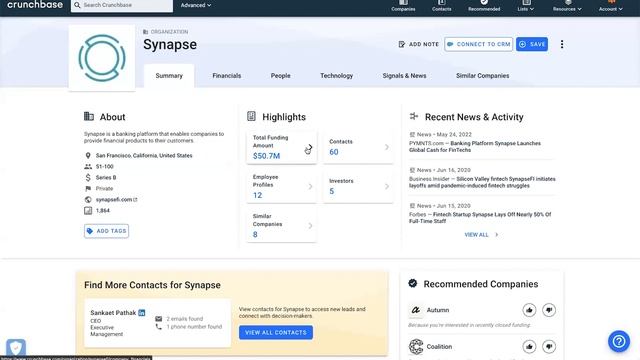Open Business Insider layoffs news article
The width and height of the screenshot is (640, 360).
[482, 182]
